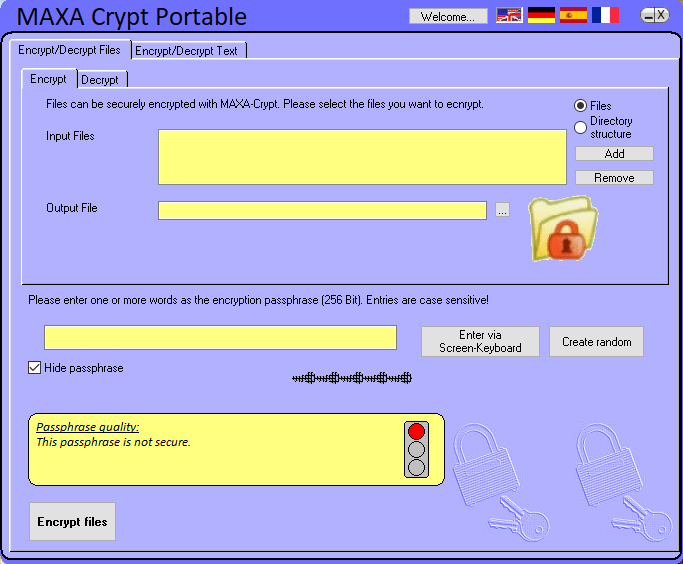This screenshot has width=683, height=564.
Task: Click the Remove button
Action: (614, 178)
